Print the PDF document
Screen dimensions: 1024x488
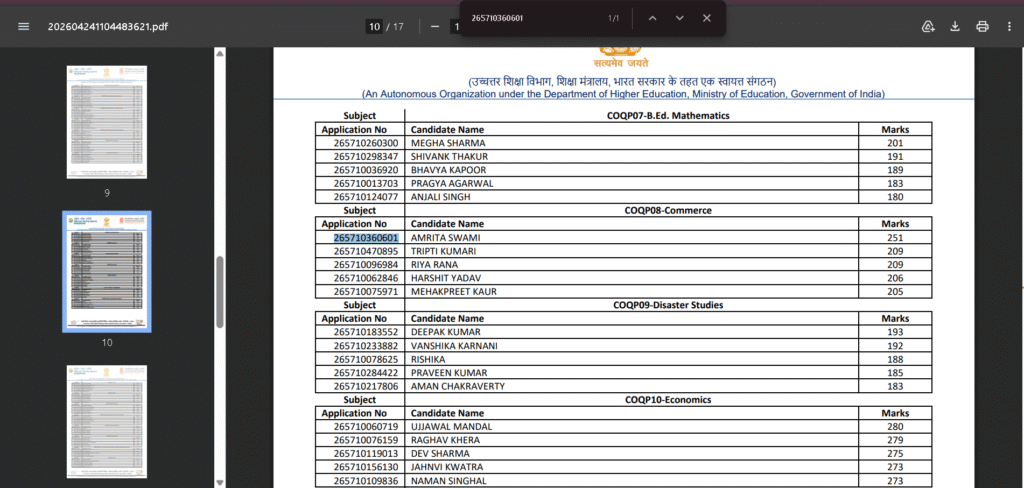[x=982, y=26]
